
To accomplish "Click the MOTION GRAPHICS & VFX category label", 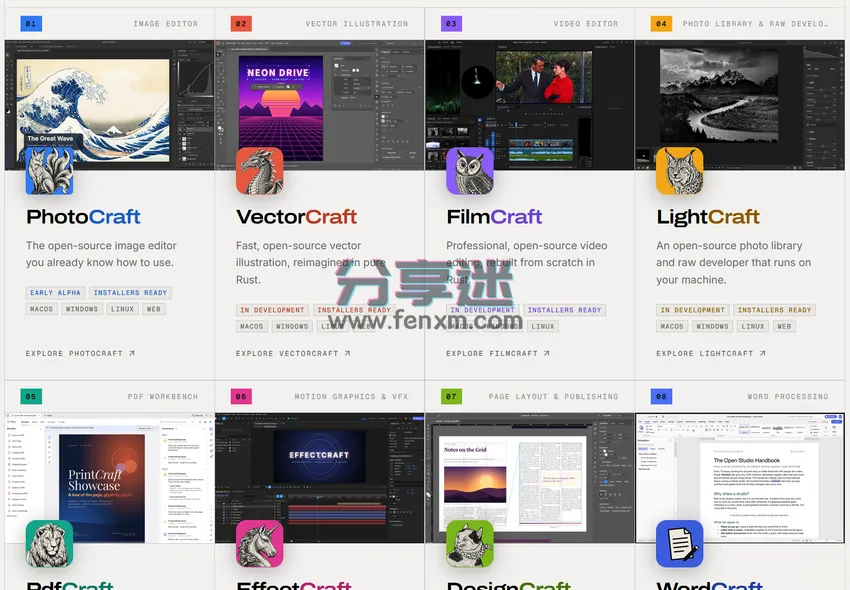I will (x=351, y=396).
